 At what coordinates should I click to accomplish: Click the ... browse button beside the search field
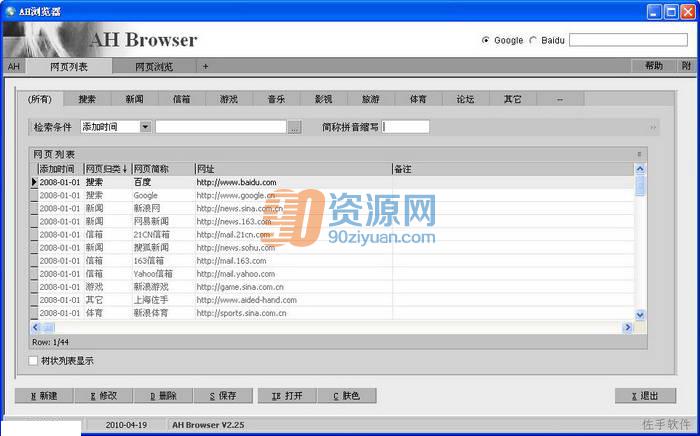[294, 128]
